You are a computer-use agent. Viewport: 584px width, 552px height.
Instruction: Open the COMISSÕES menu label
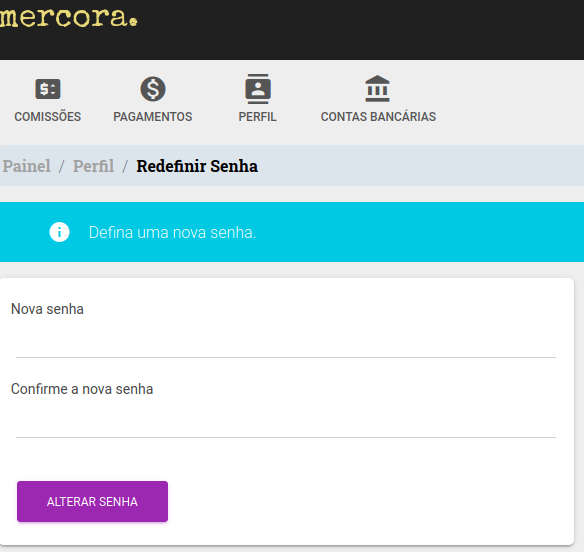click(x=48, y=117)
